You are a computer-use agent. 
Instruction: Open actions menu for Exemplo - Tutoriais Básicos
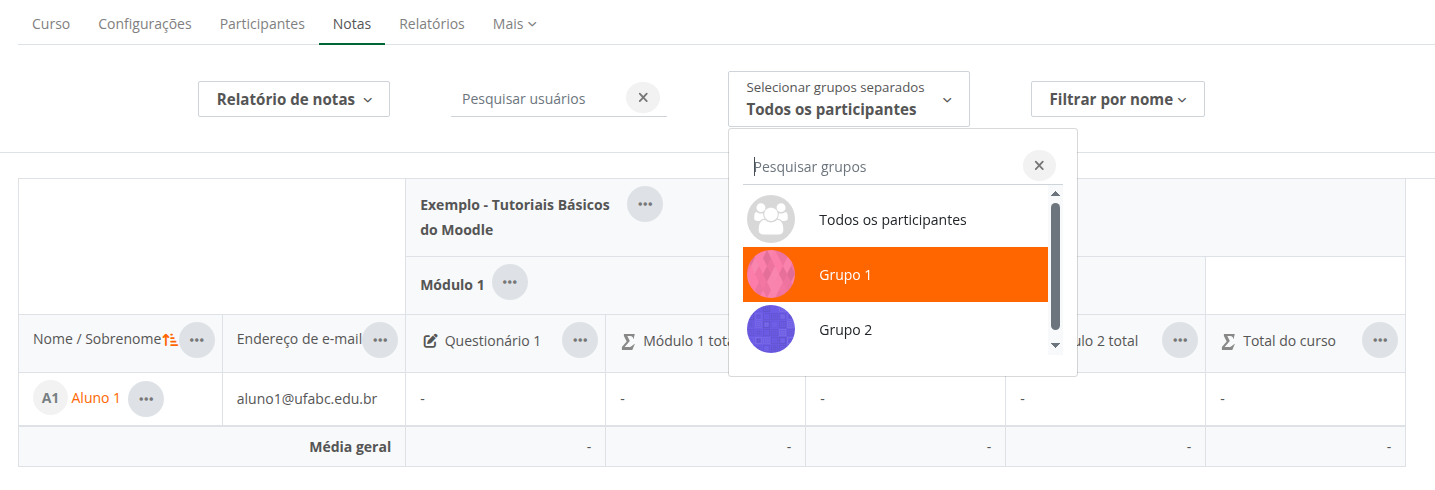(645, 204)
